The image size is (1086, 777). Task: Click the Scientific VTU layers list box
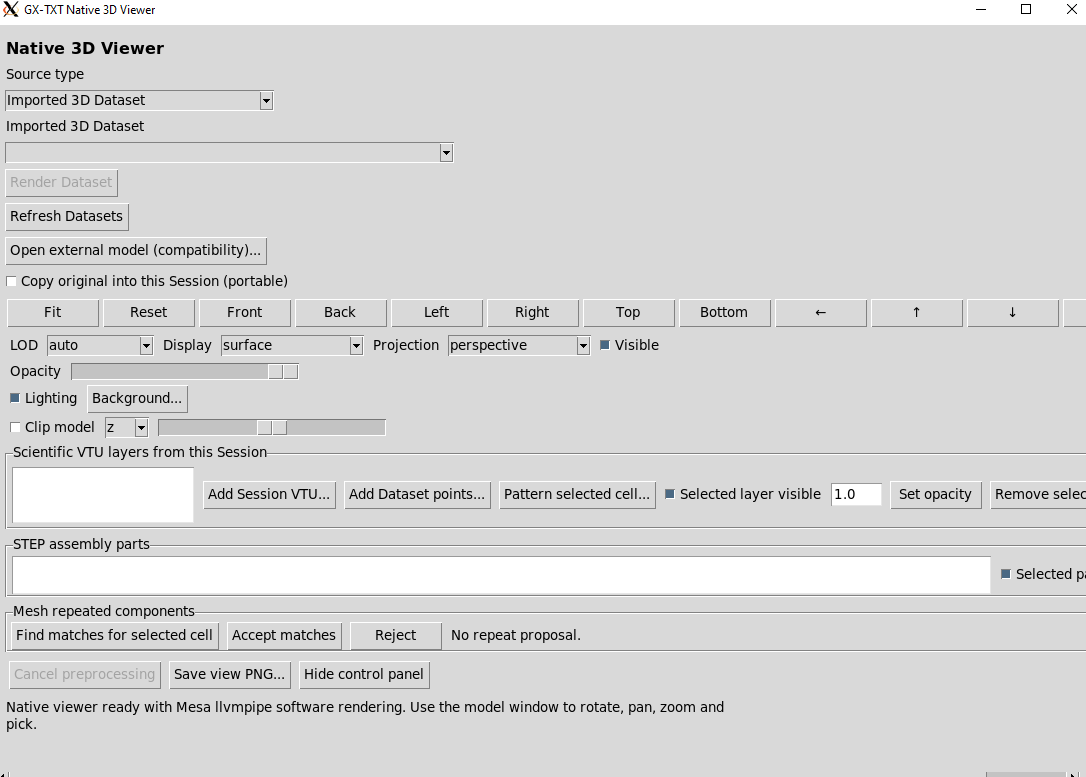[103, 495]
